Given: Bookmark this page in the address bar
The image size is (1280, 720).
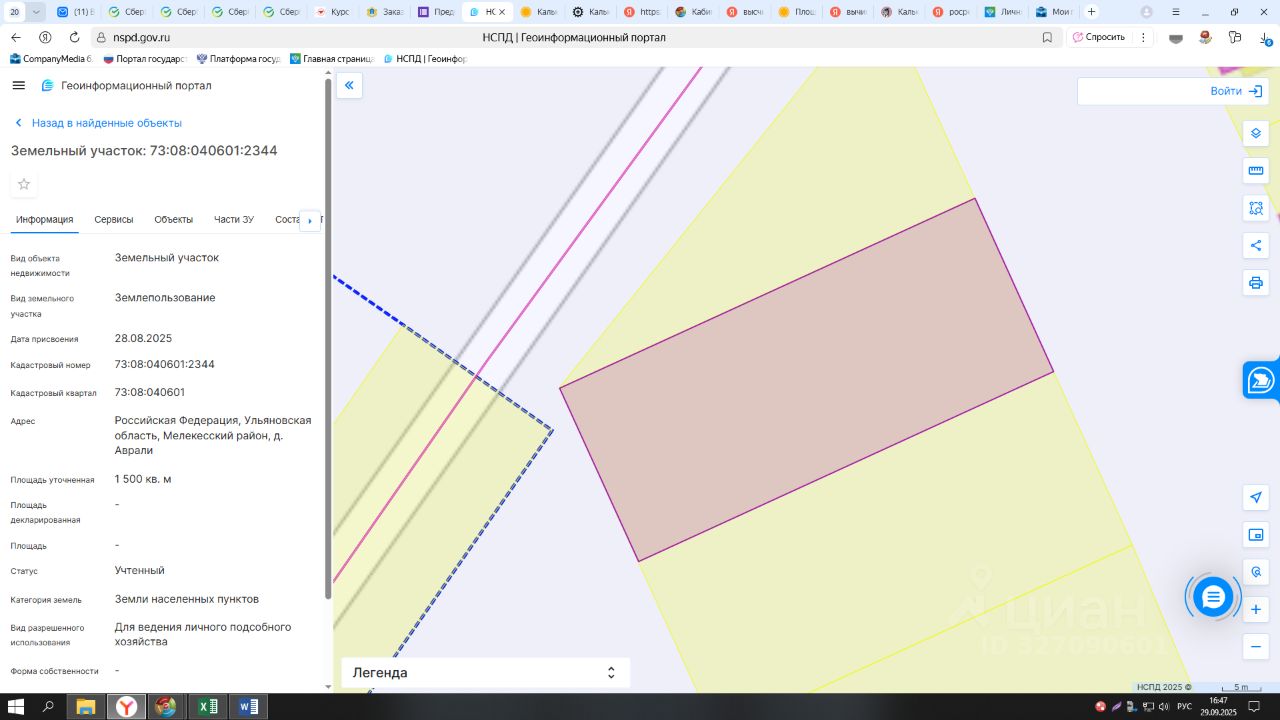Looking at the screenshot, I should tap(1047, 37).
